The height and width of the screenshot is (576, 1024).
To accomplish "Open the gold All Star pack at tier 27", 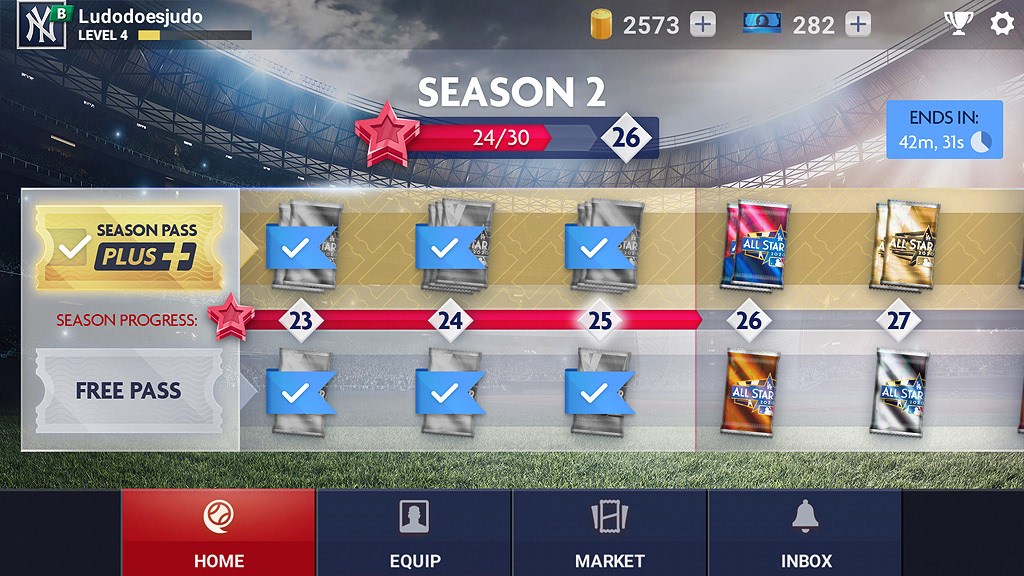I will pos(905,245).
